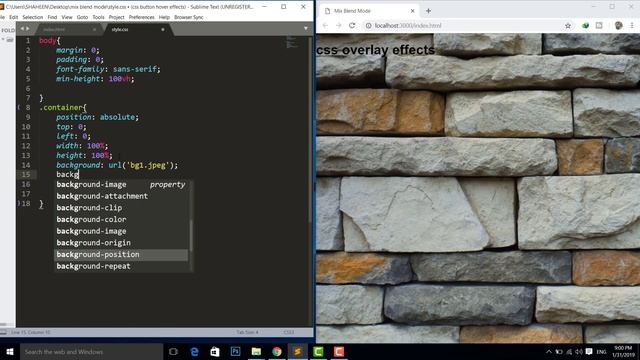Click Line 15, Column status text
This screenshot has height=360, width=640.
31,332
